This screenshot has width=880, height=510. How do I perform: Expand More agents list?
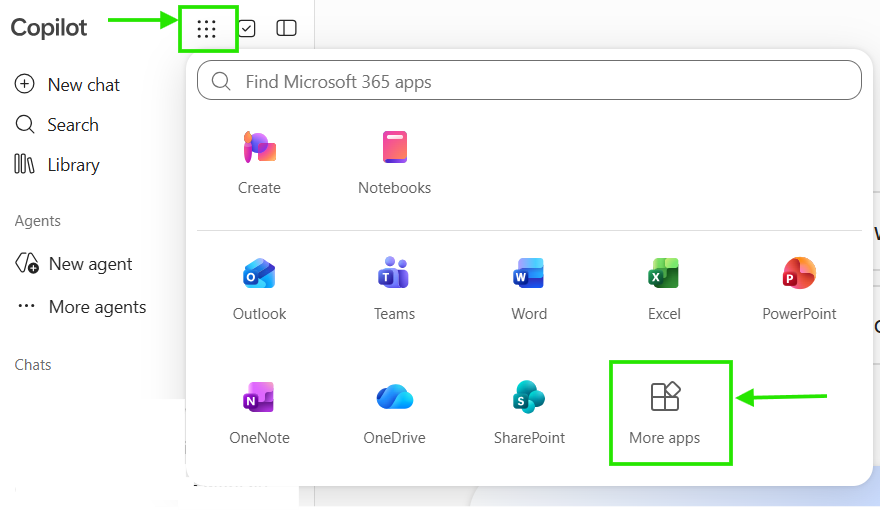pos(82,306)
